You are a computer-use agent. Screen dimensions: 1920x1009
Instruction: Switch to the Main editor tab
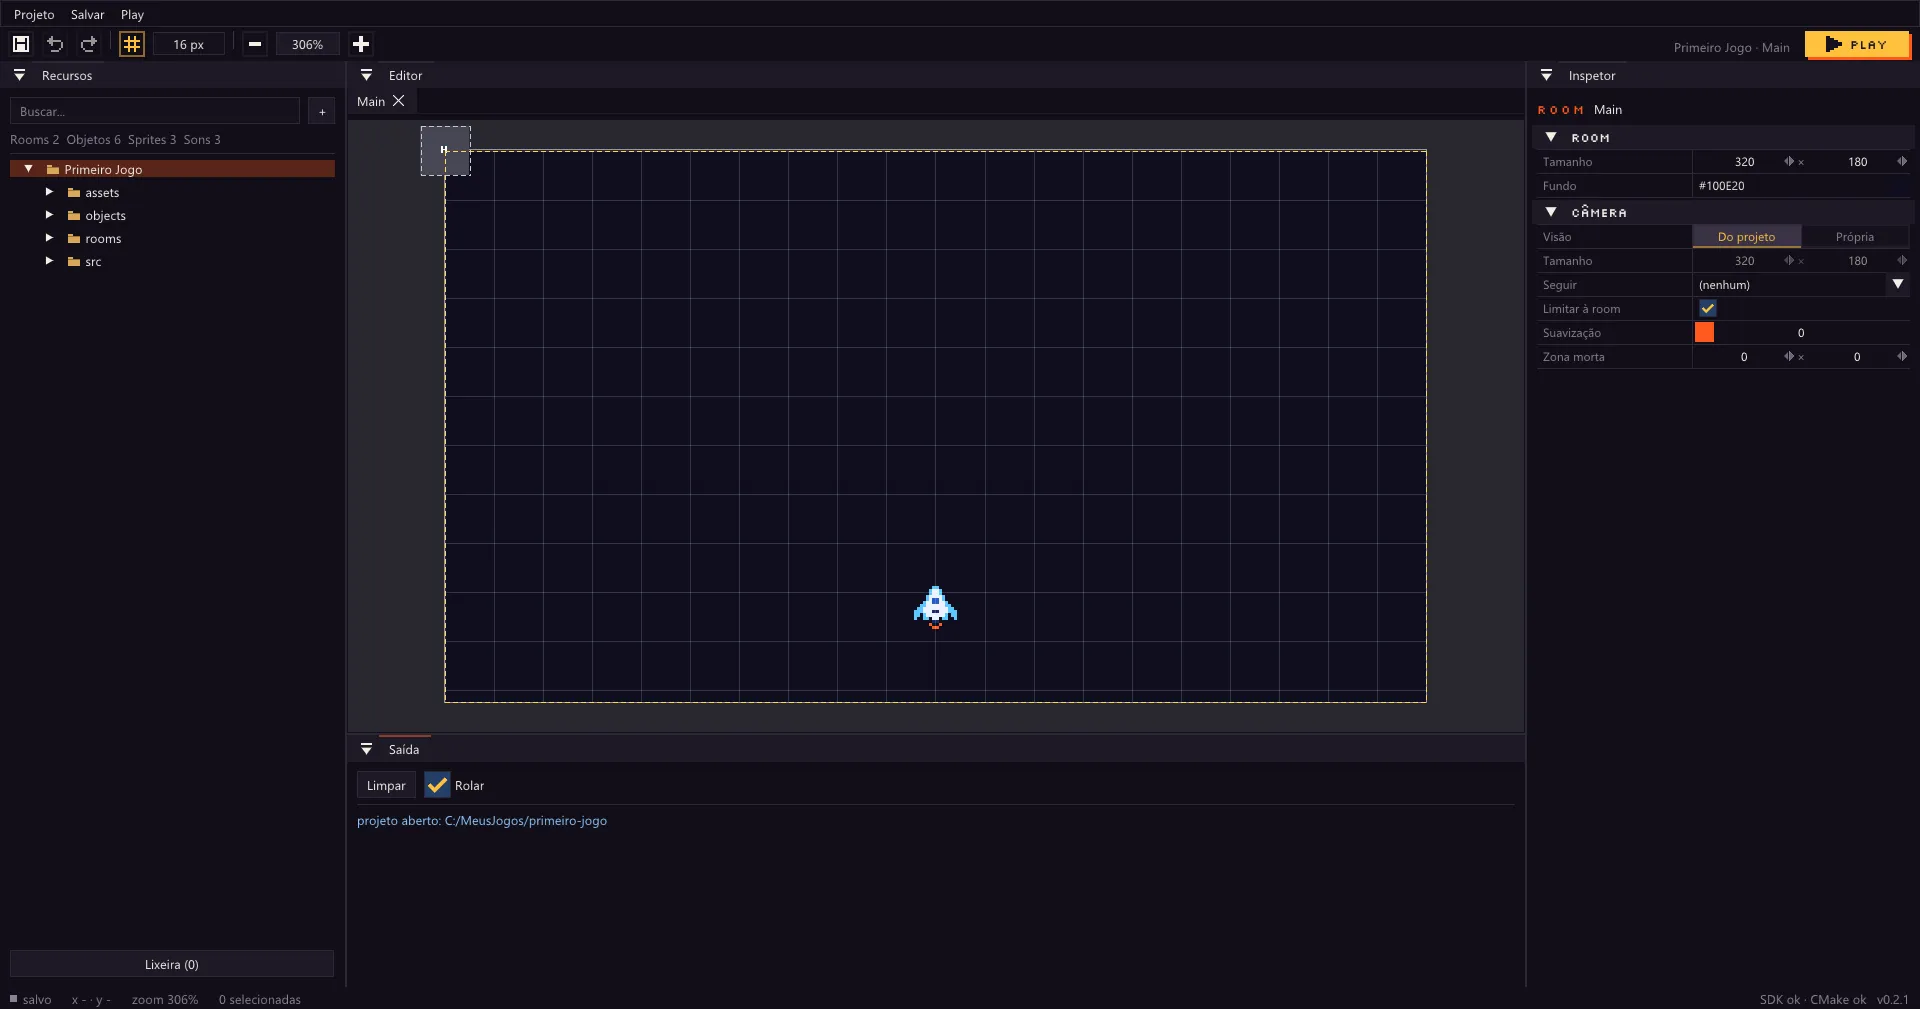[x=371, y=101]
